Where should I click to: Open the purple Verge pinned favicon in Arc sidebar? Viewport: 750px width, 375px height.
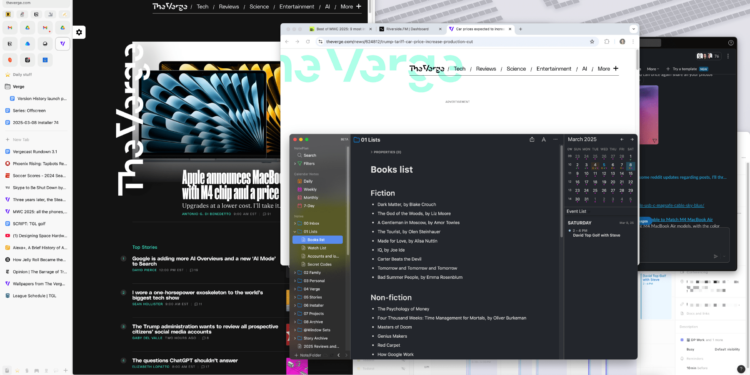point(63,44)
